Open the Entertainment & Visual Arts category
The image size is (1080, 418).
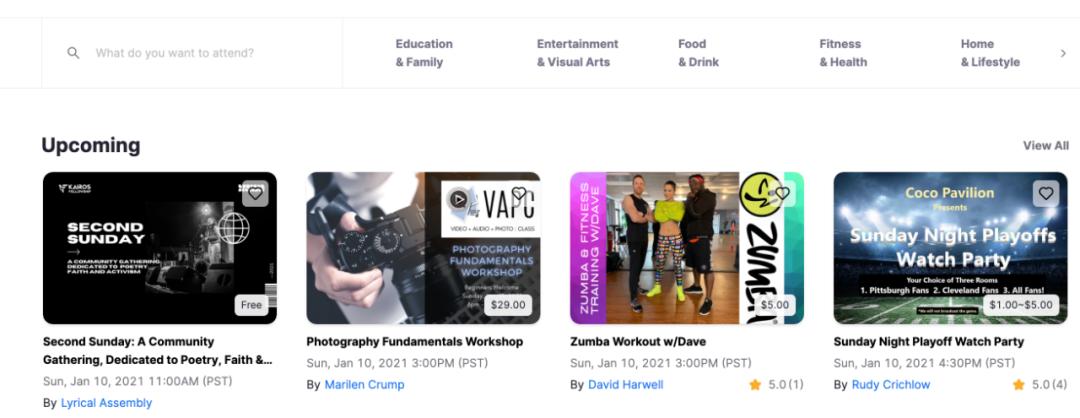[577, 53]
